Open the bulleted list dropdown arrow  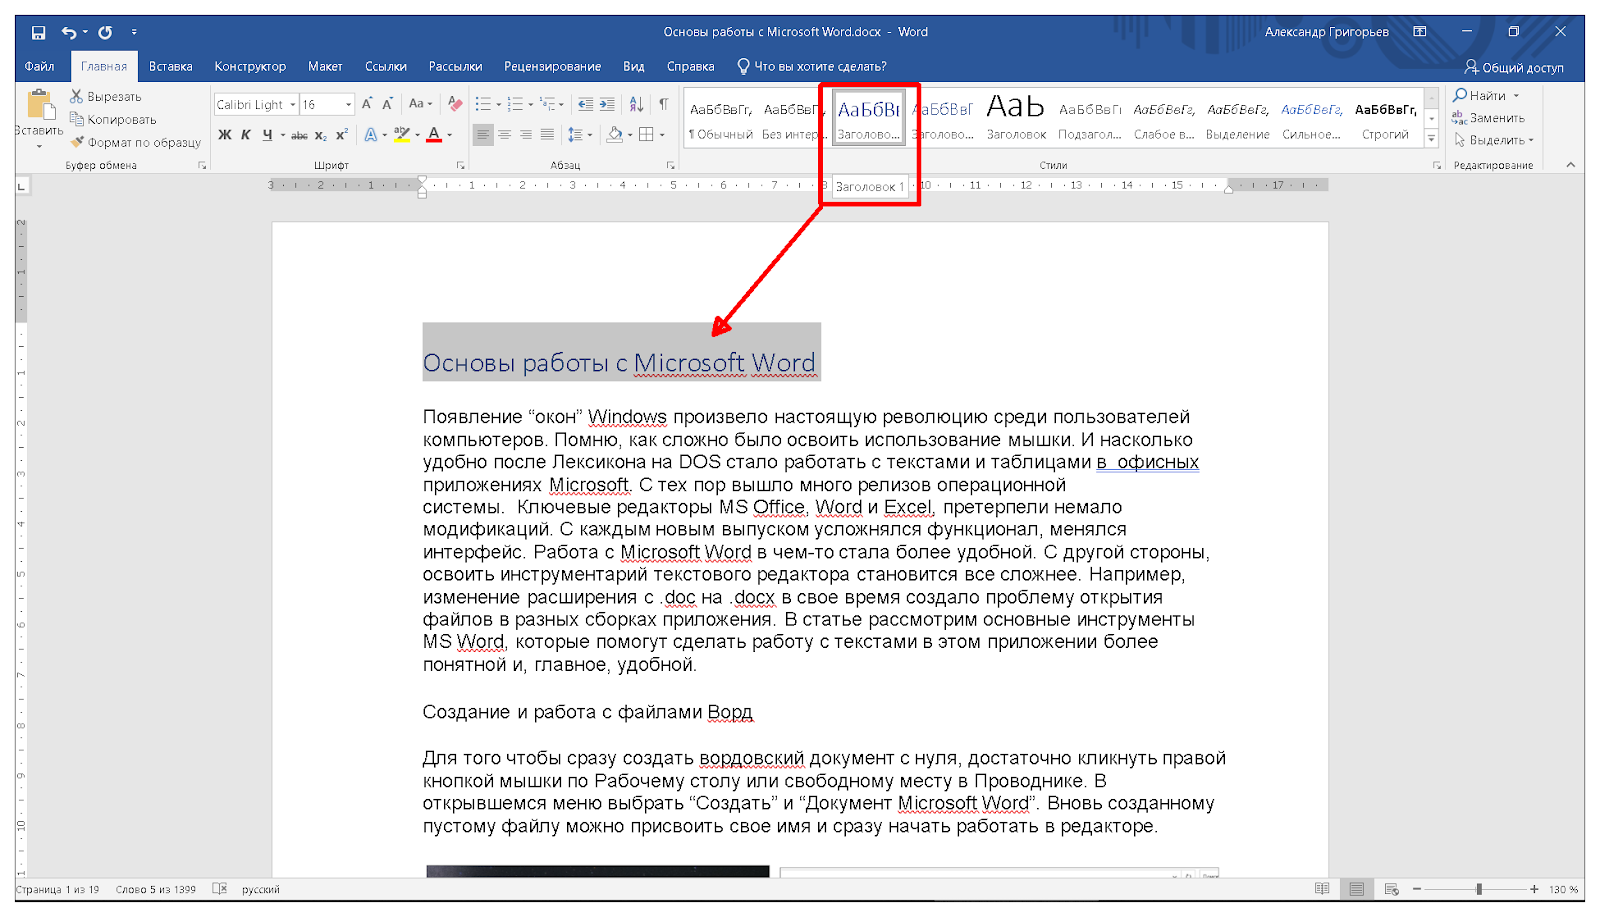500,104
